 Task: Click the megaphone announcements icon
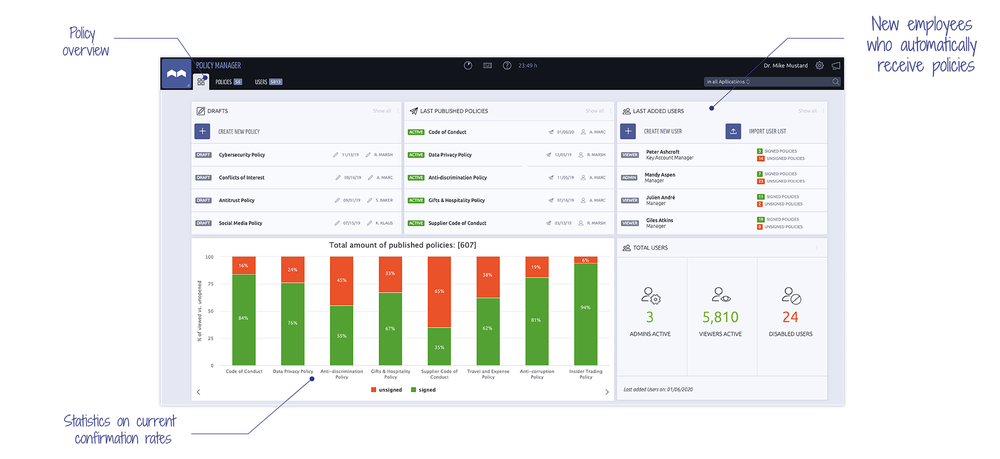tap(835, 65)
